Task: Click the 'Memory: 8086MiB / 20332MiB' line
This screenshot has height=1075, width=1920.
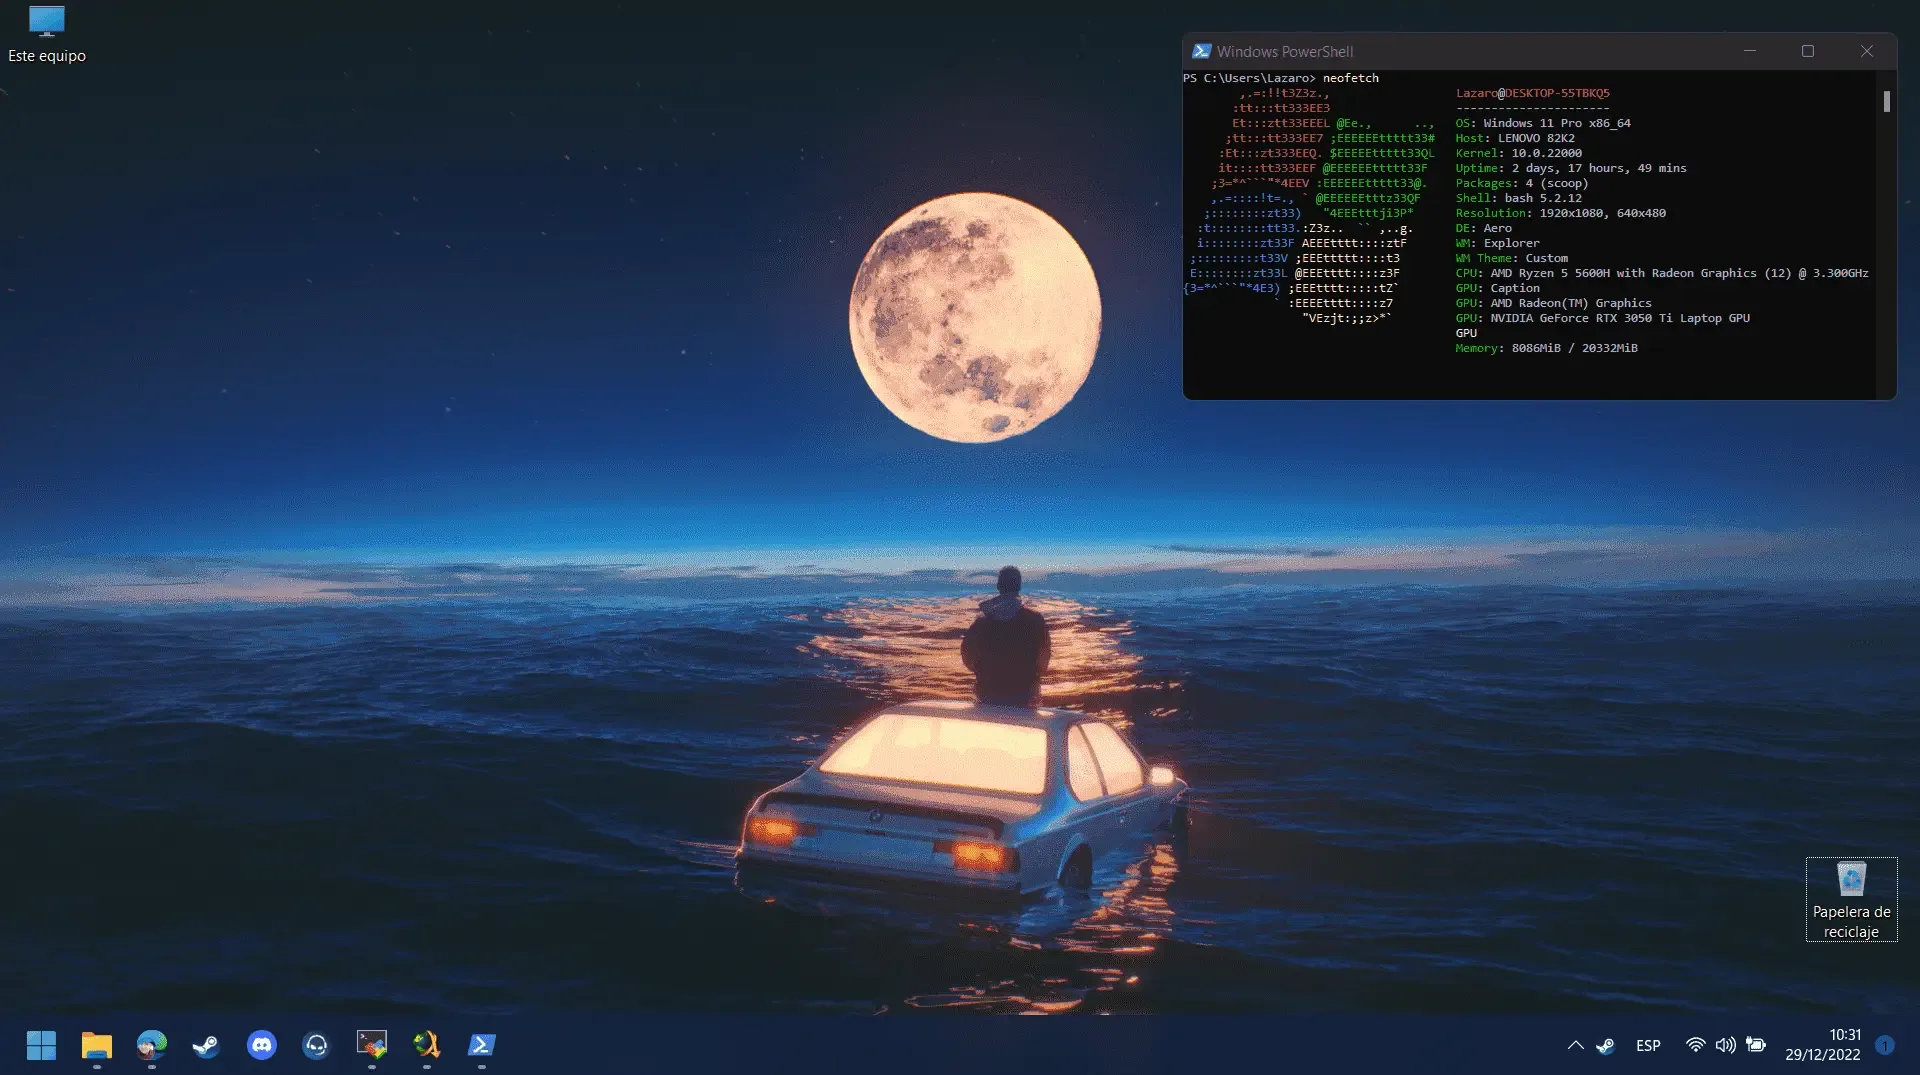Action: point(1546,348)
